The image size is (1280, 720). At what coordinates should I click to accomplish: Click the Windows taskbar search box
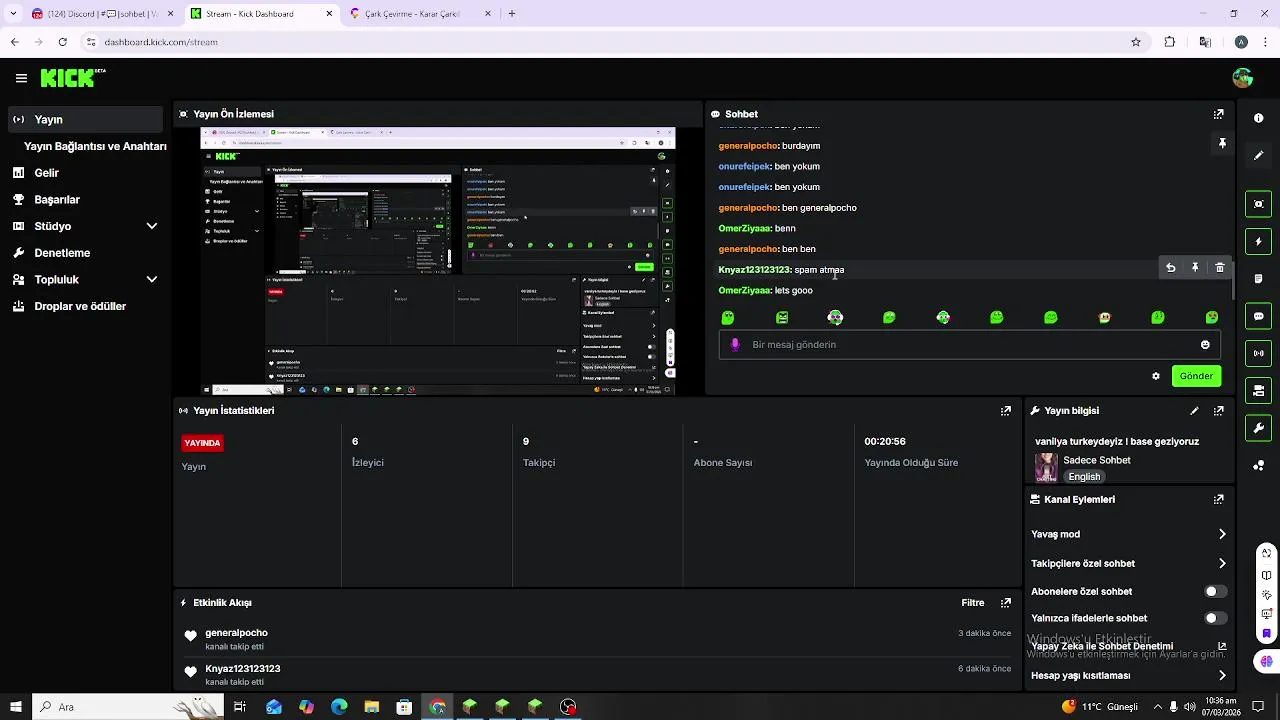click(x=128, y=707)
